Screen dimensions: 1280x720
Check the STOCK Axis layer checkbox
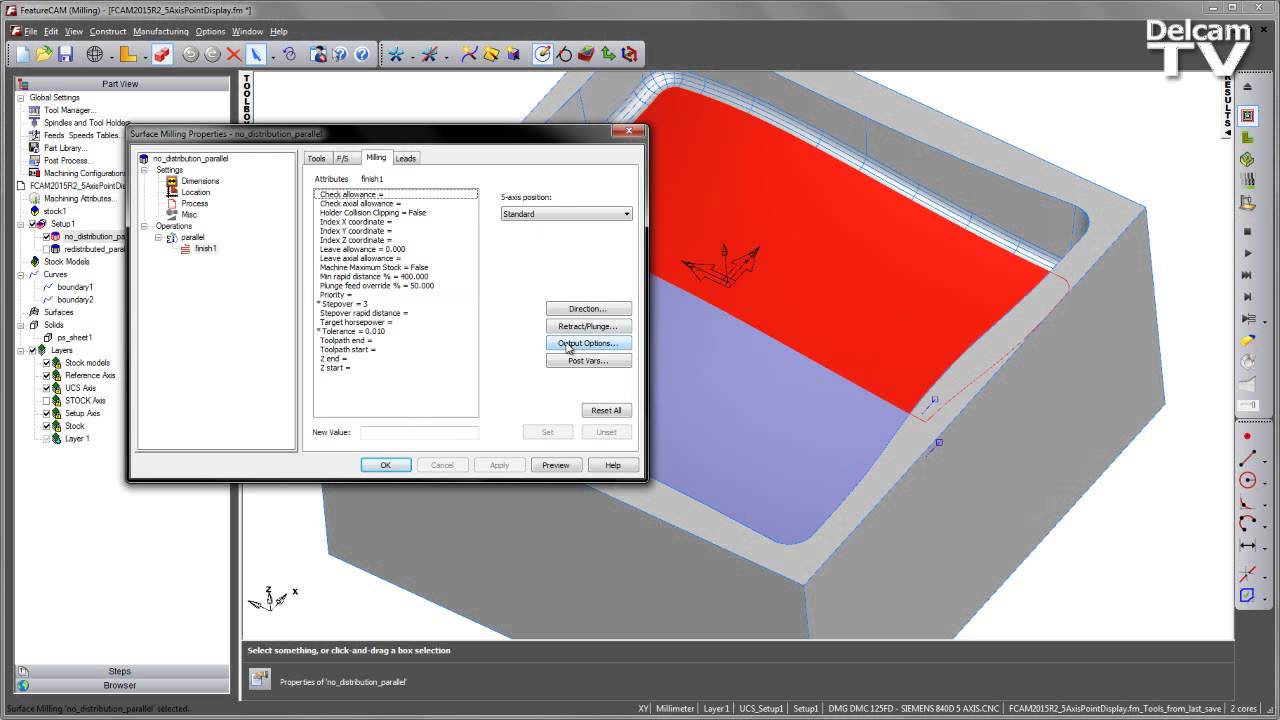pos(46,401)
